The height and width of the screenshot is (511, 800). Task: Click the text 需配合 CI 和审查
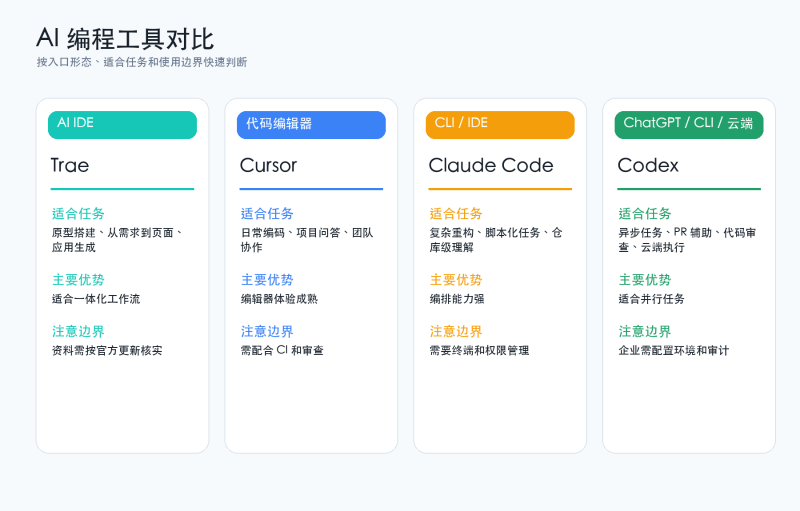point(282,350)
